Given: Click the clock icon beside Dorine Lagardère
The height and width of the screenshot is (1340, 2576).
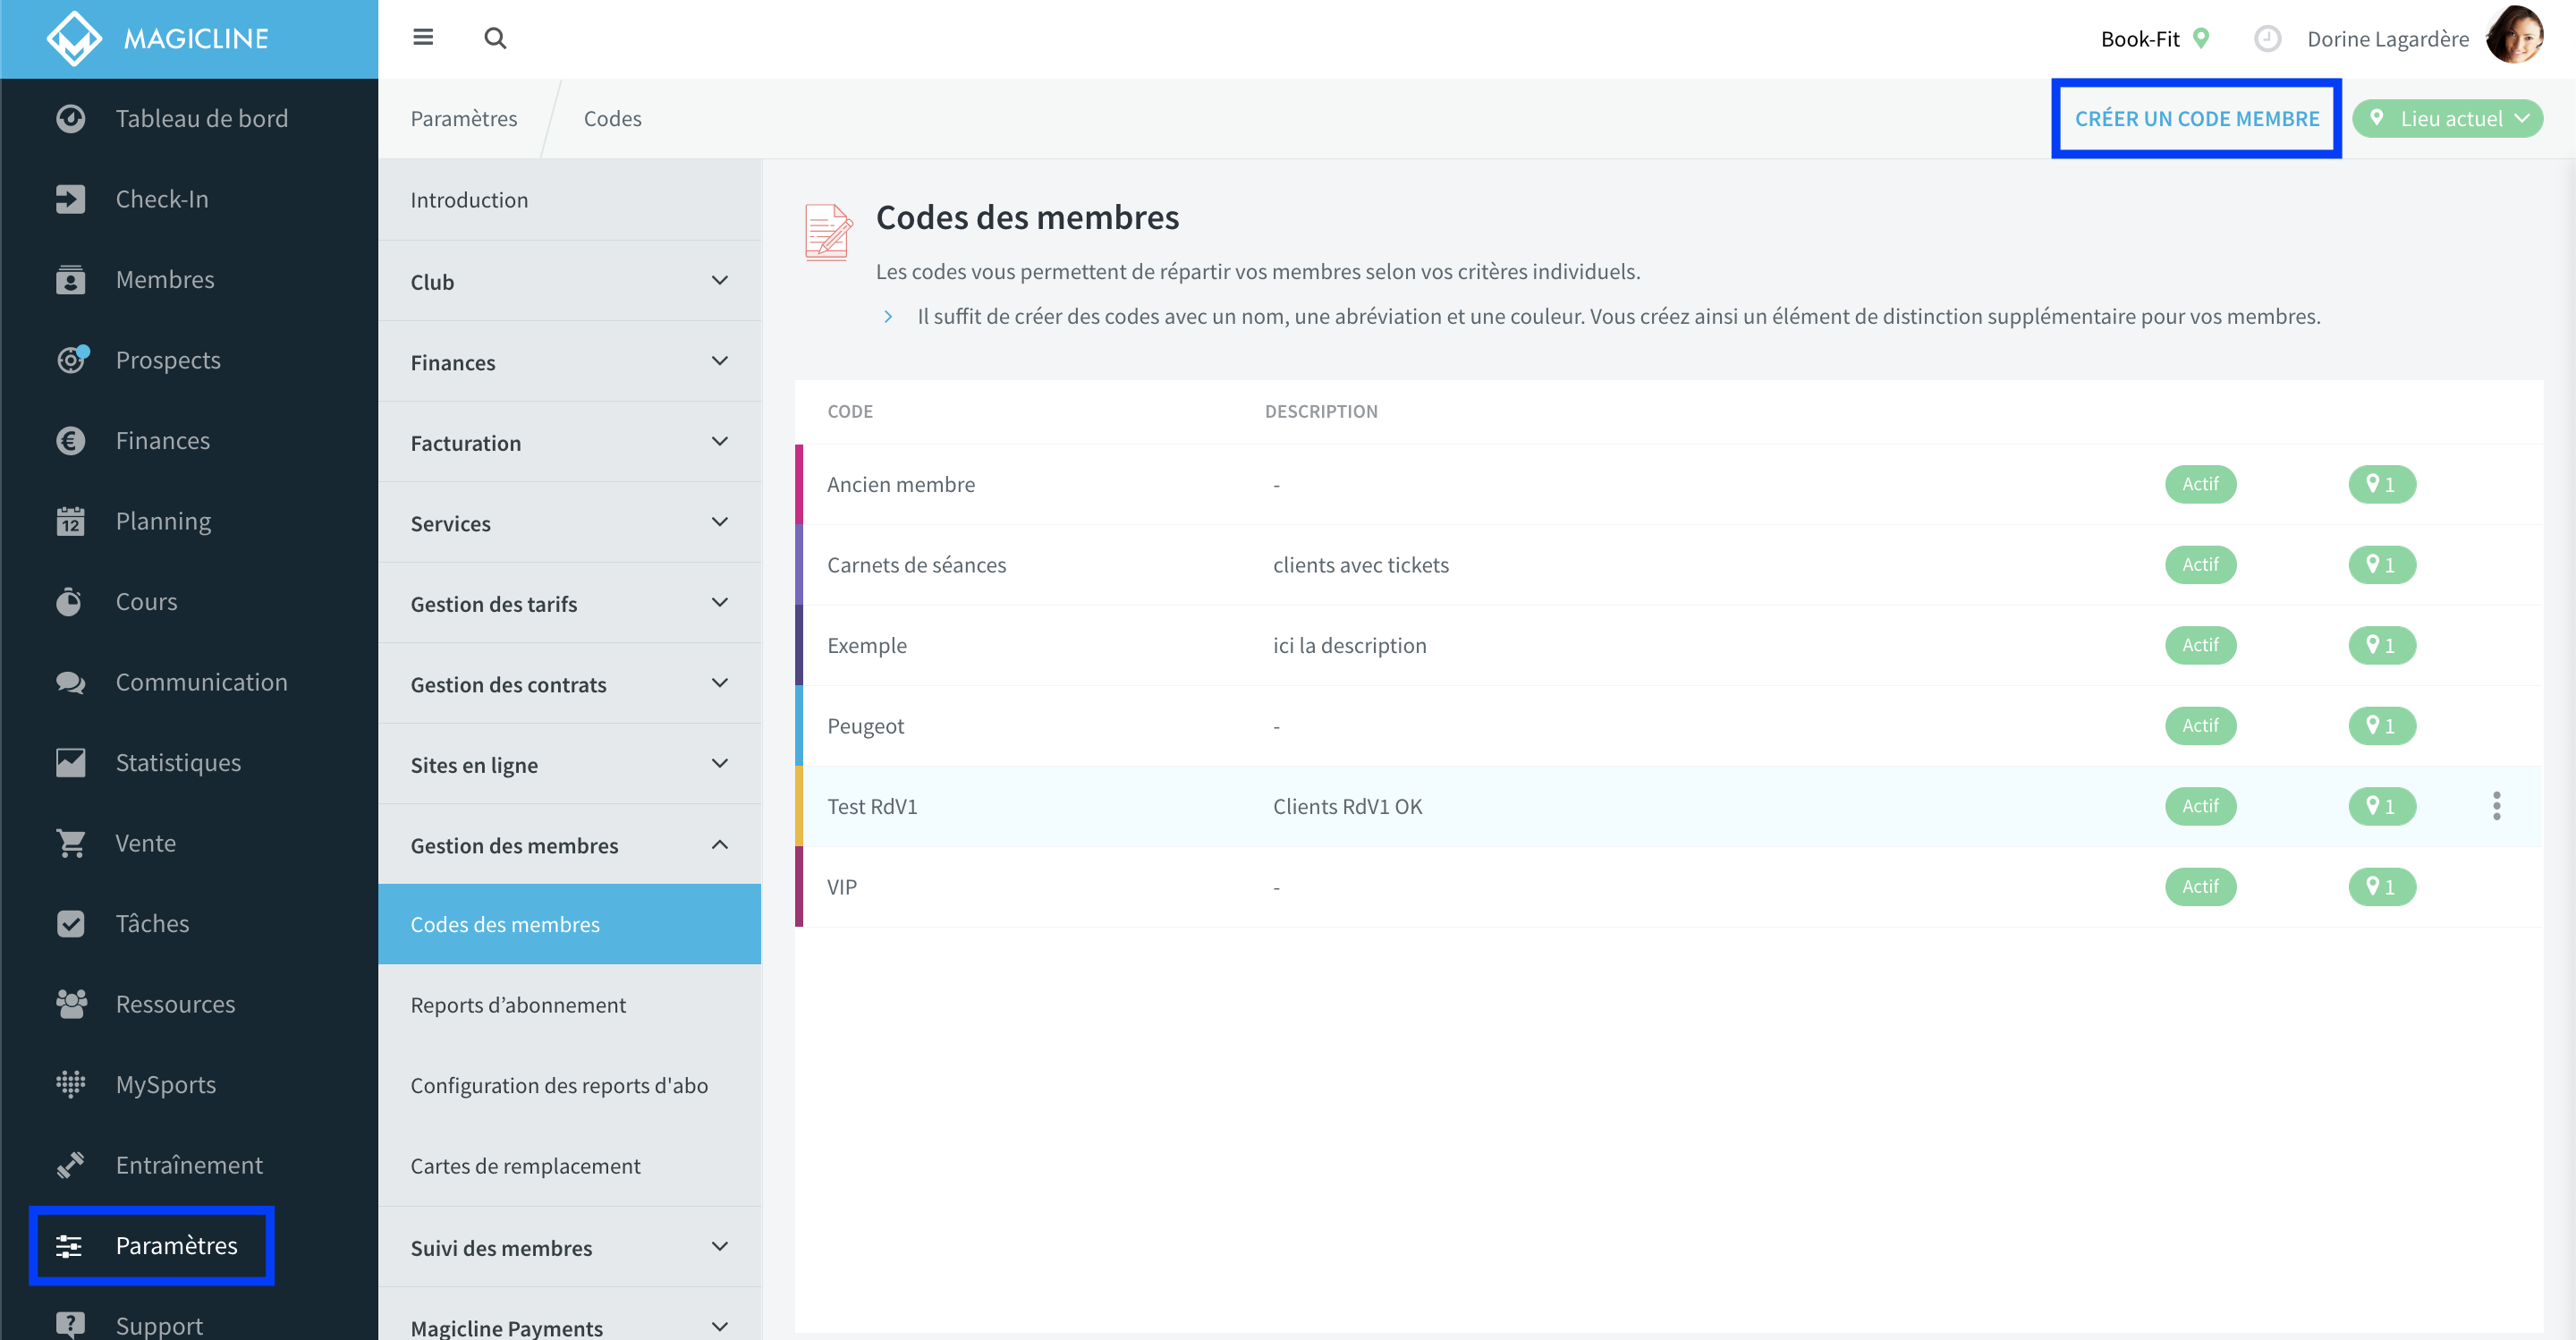Looking at the screenshot, I should click(2267, 39).
